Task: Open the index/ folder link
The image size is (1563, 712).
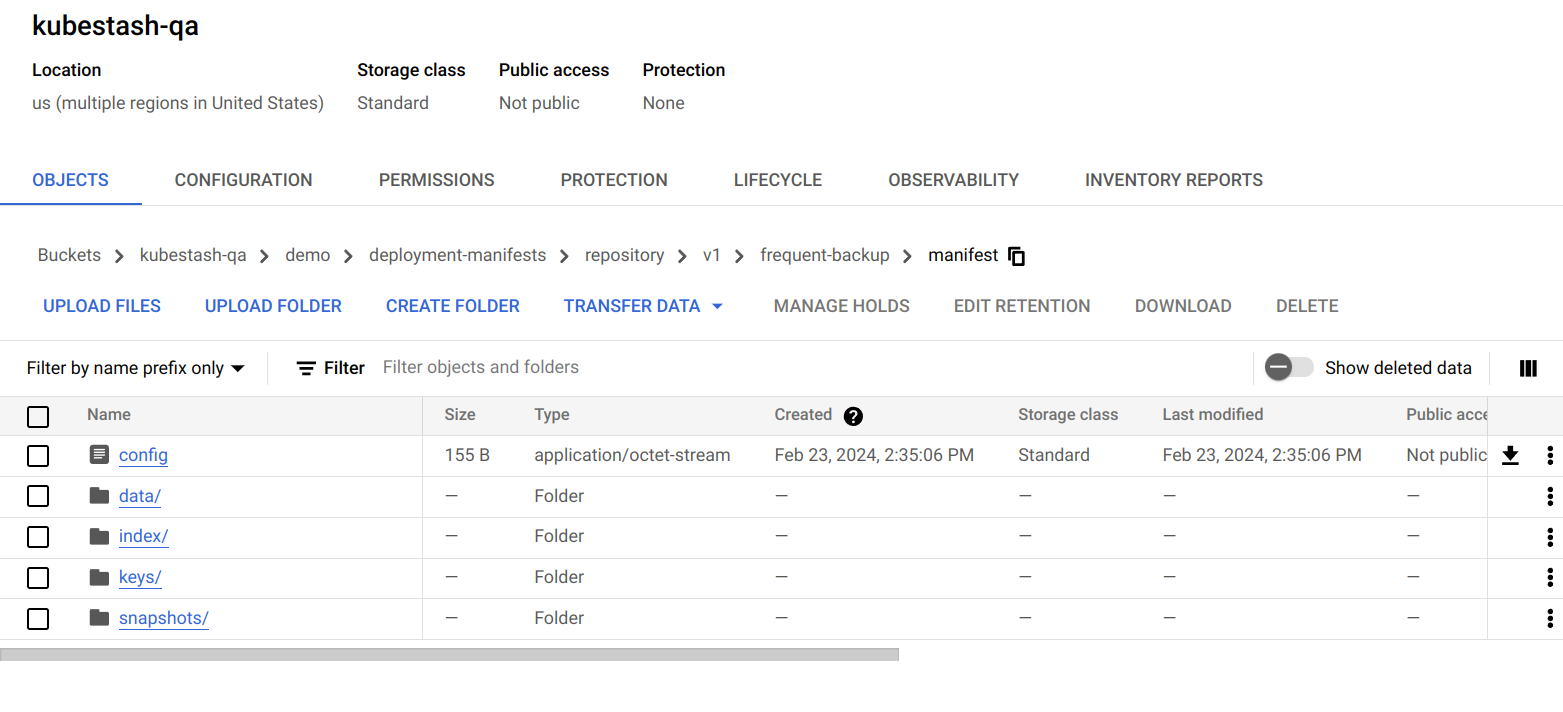Action: 143,536
